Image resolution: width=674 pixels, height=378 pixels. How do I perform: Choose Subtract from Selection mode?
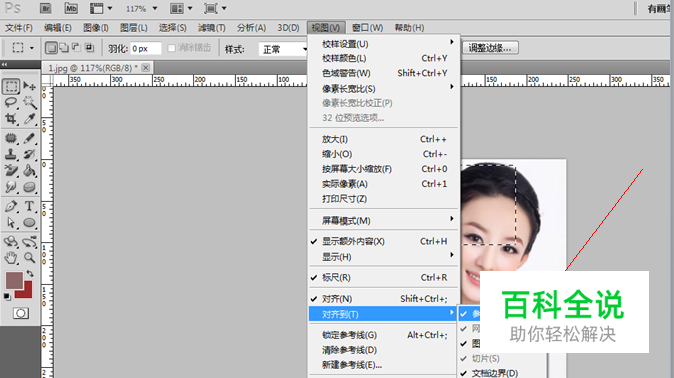click(77, 48)
